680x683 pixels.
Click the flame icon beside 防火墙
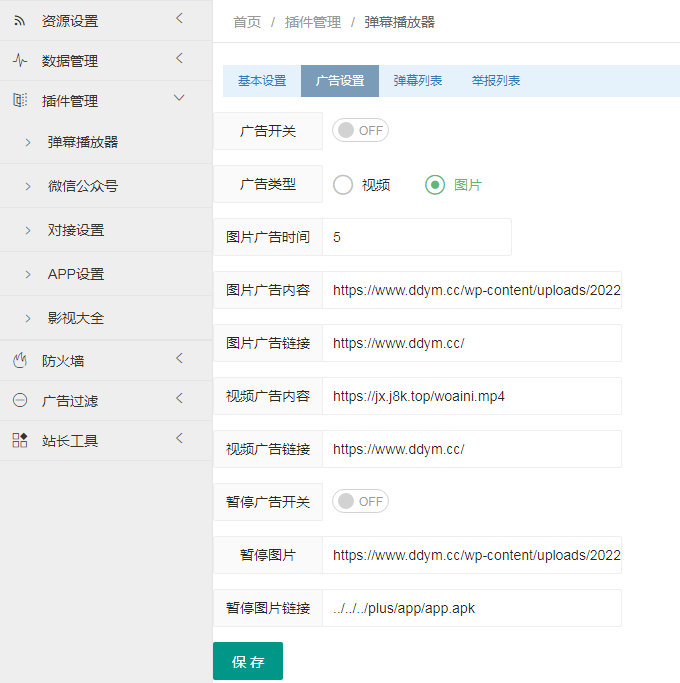click(x=20, y=361)
